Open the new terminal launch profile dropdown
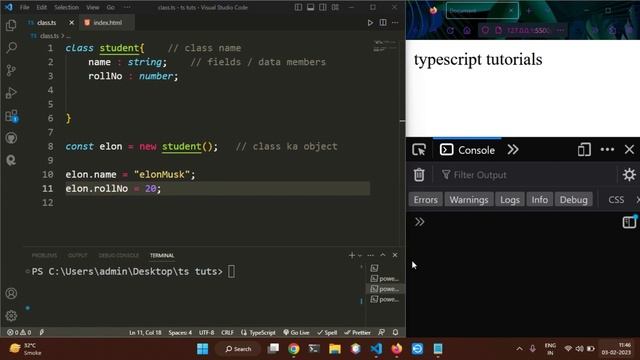The width and height of the screenshot is (640, 360). click(x=360, y=256)
